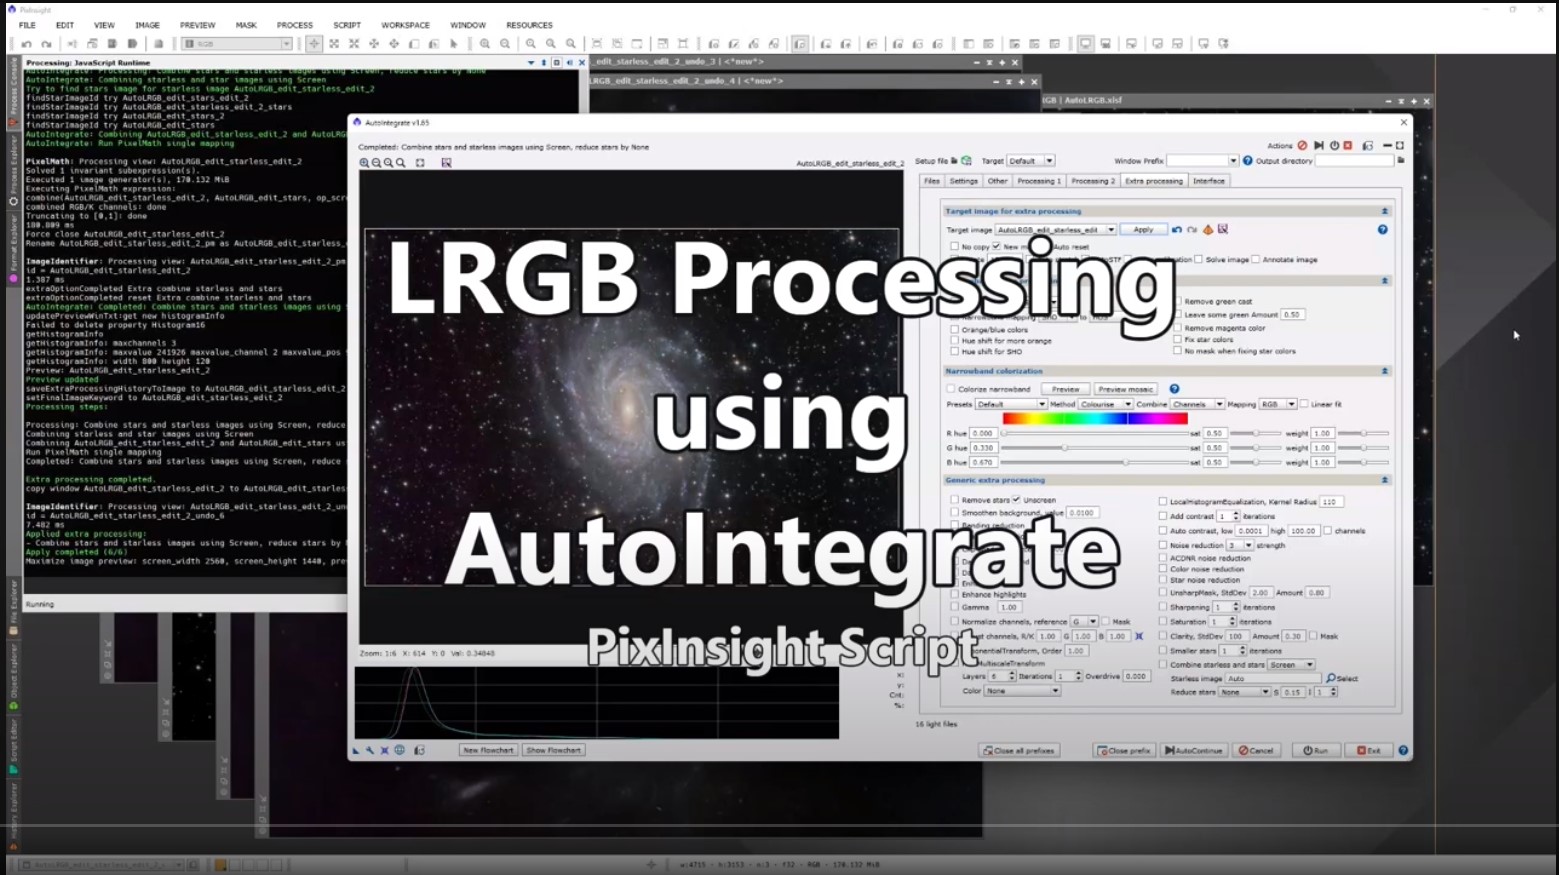Click the G hue slider handle
The height and width of the screenshot is (875, 1559).
1064,448
